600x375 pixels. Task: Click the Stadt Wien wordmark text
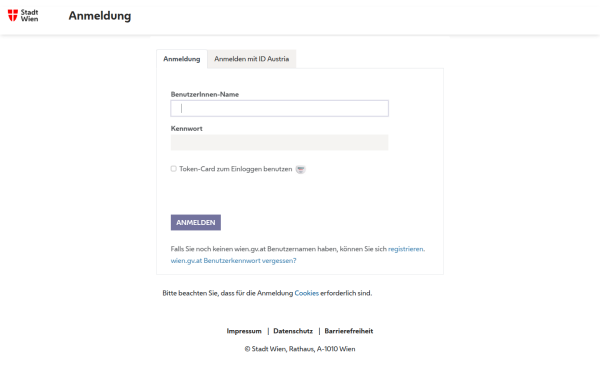pos(29,15)
